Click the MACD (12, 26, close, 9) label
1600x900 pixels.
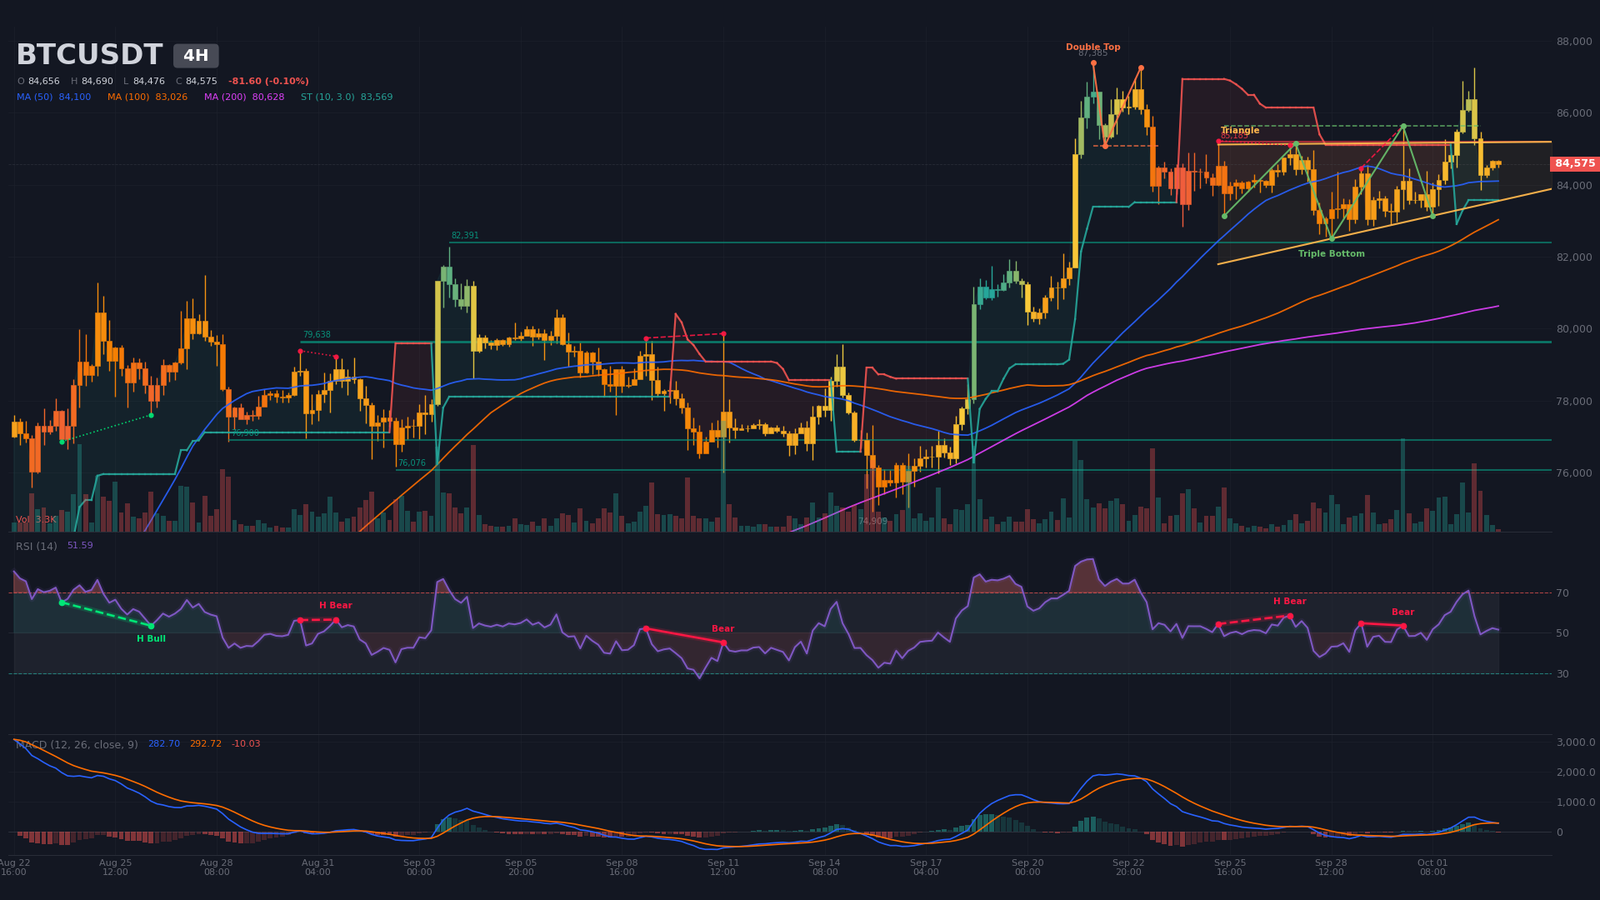(x=77, y=744)
